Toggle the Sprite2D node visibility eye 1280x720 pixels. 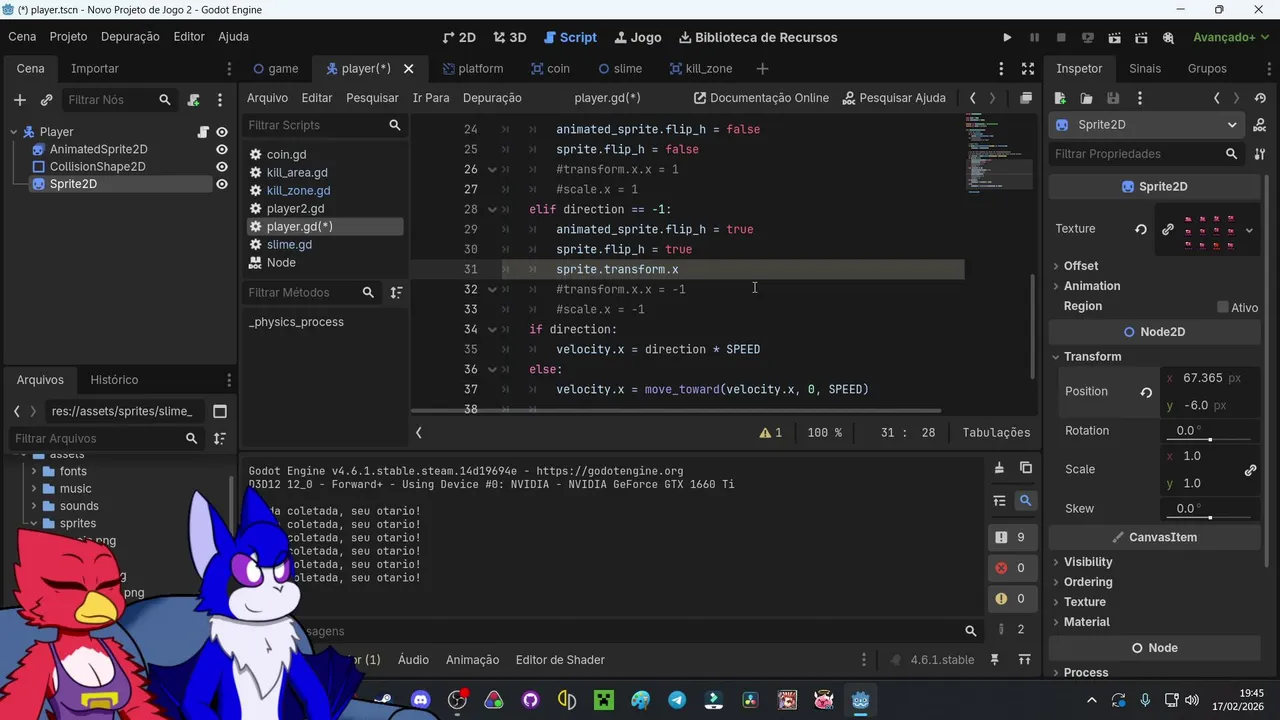point(222,184)
